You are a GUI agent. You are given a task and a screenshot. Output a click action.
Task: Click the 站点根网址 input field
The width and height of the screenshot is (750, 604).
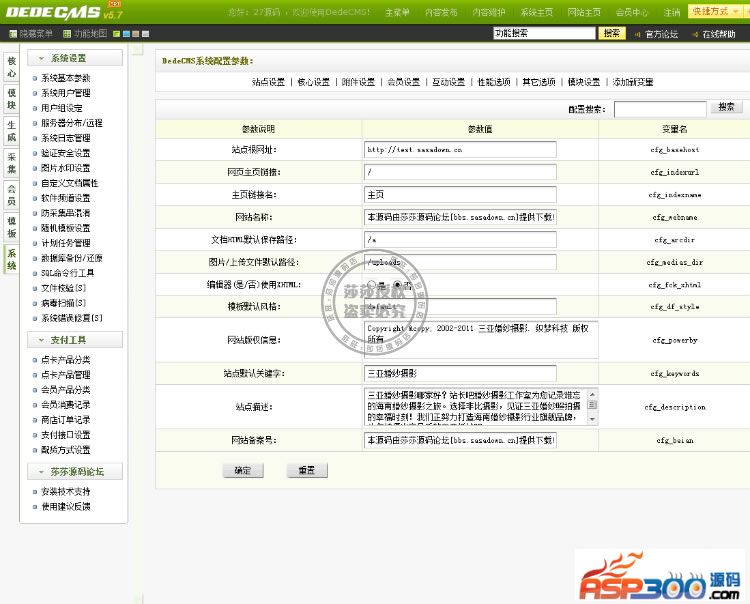pos(460,150)
